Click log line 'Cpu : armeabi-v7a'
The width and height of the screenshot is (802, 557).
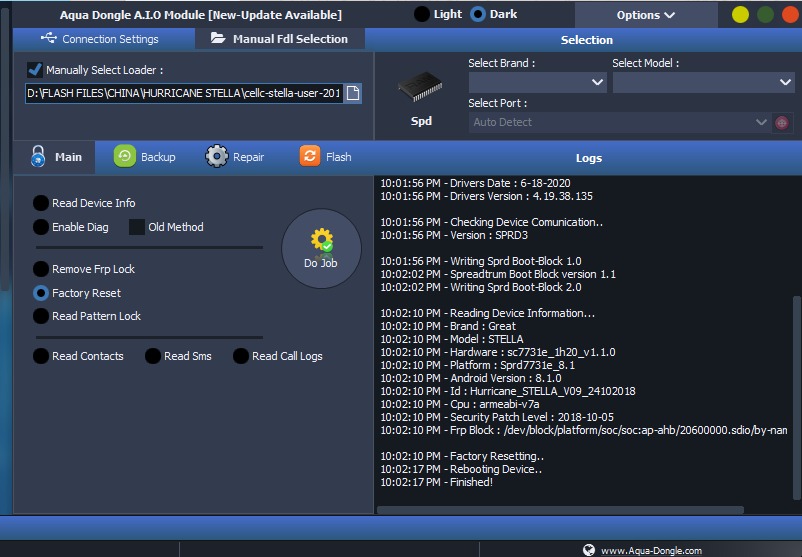pos(459,404)
